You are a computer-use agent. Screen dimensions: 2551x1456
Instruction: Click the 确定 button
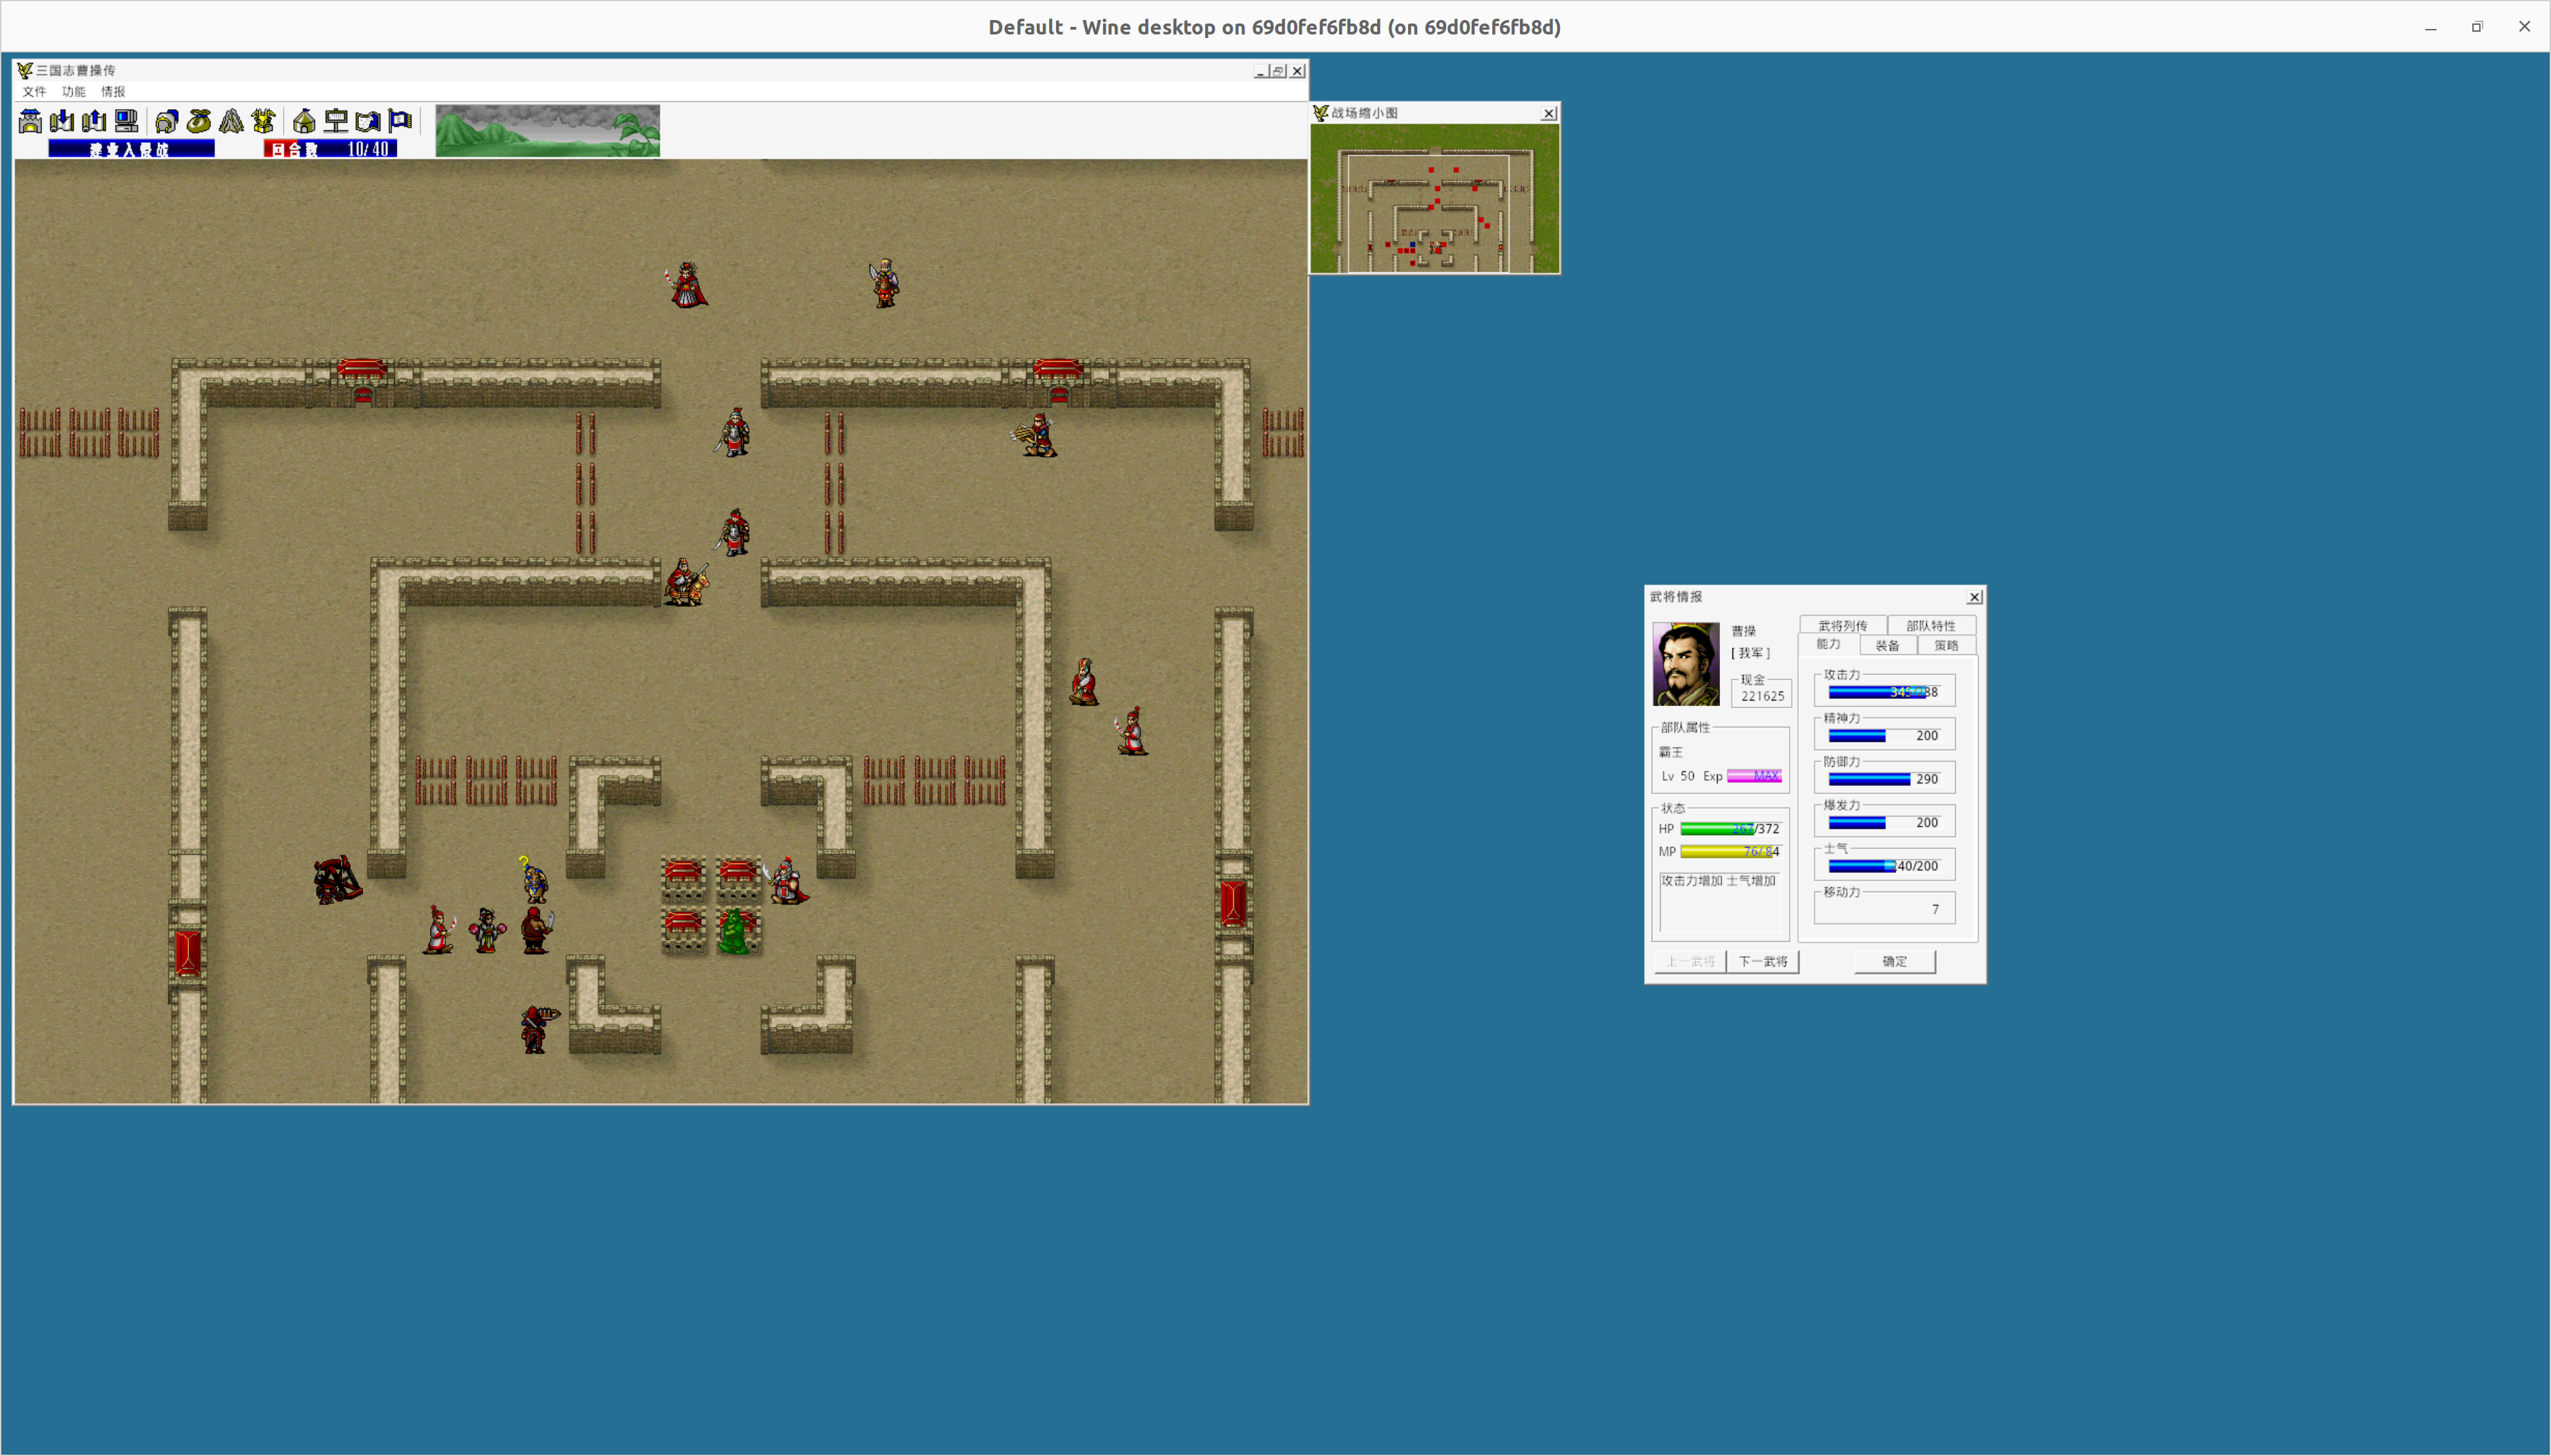(1894, 962)
